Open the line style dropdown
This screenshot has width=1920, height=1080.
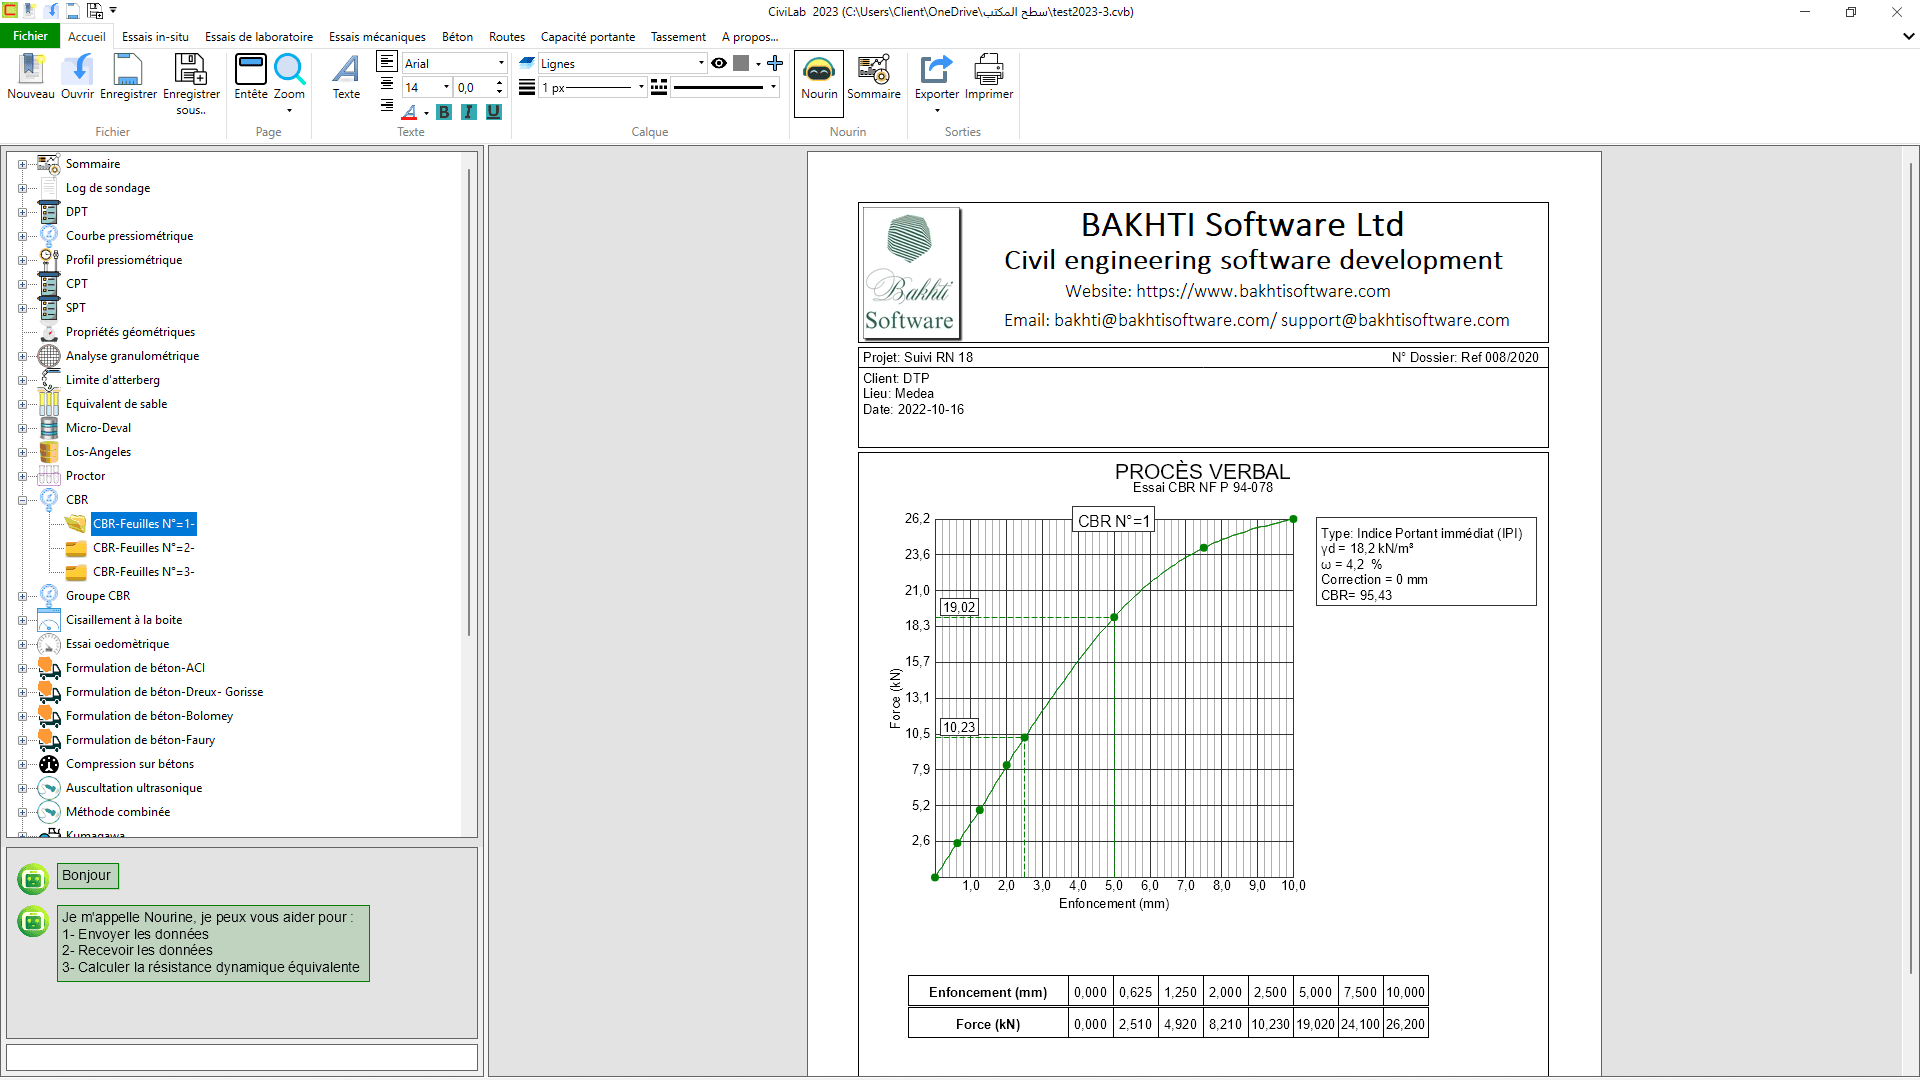[773, 87]
